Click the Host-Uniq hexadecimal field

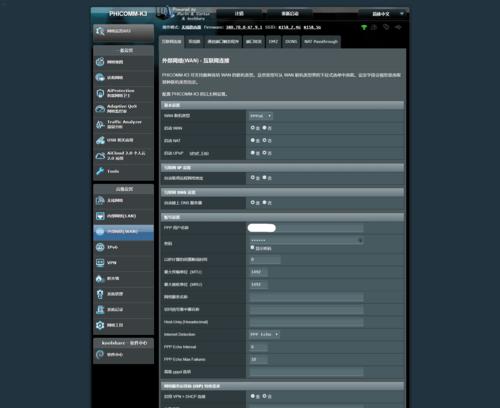(306, 322)
